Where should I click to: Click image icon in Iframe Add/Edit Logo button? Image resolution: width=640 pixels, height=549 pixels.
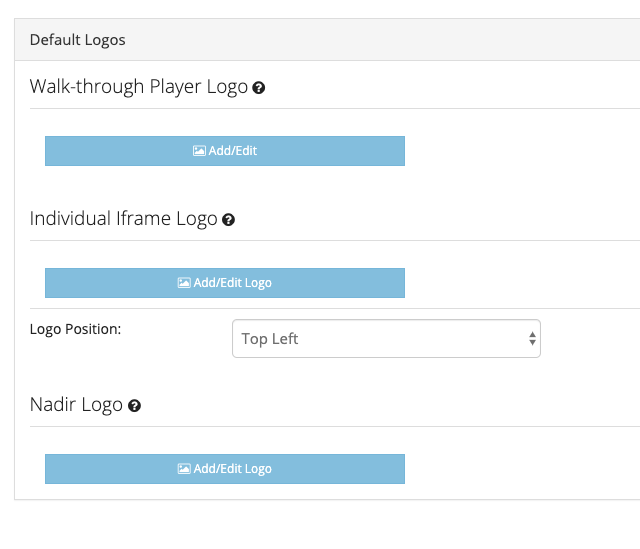point(184,283)
